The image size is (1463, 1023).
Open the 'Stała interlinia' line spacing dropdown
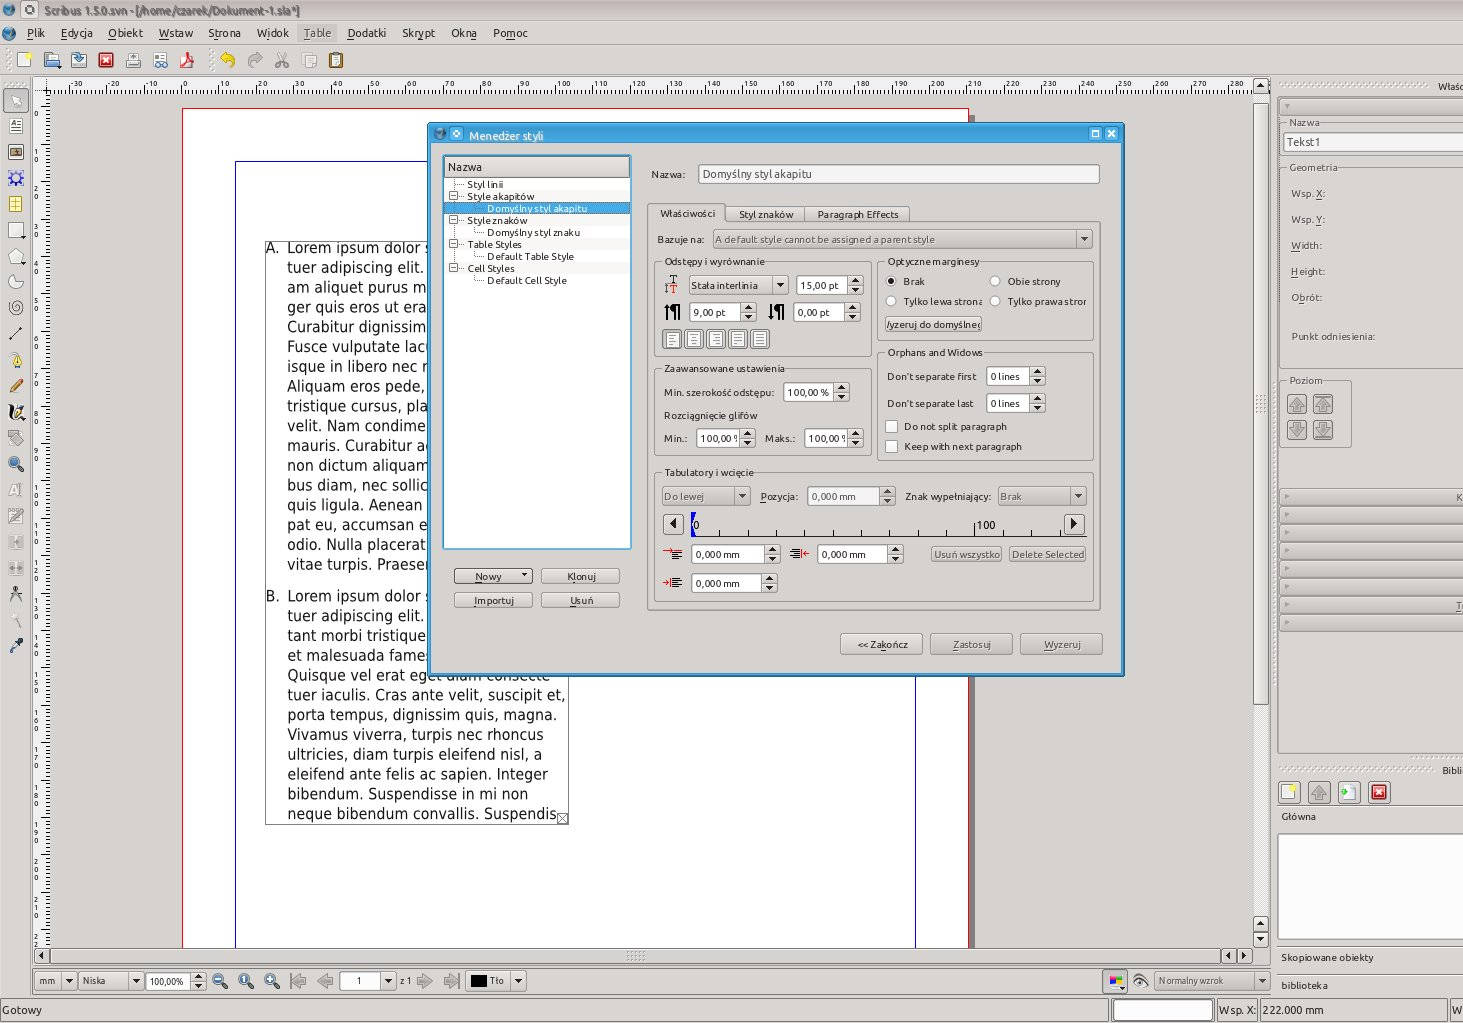point(738,285)
